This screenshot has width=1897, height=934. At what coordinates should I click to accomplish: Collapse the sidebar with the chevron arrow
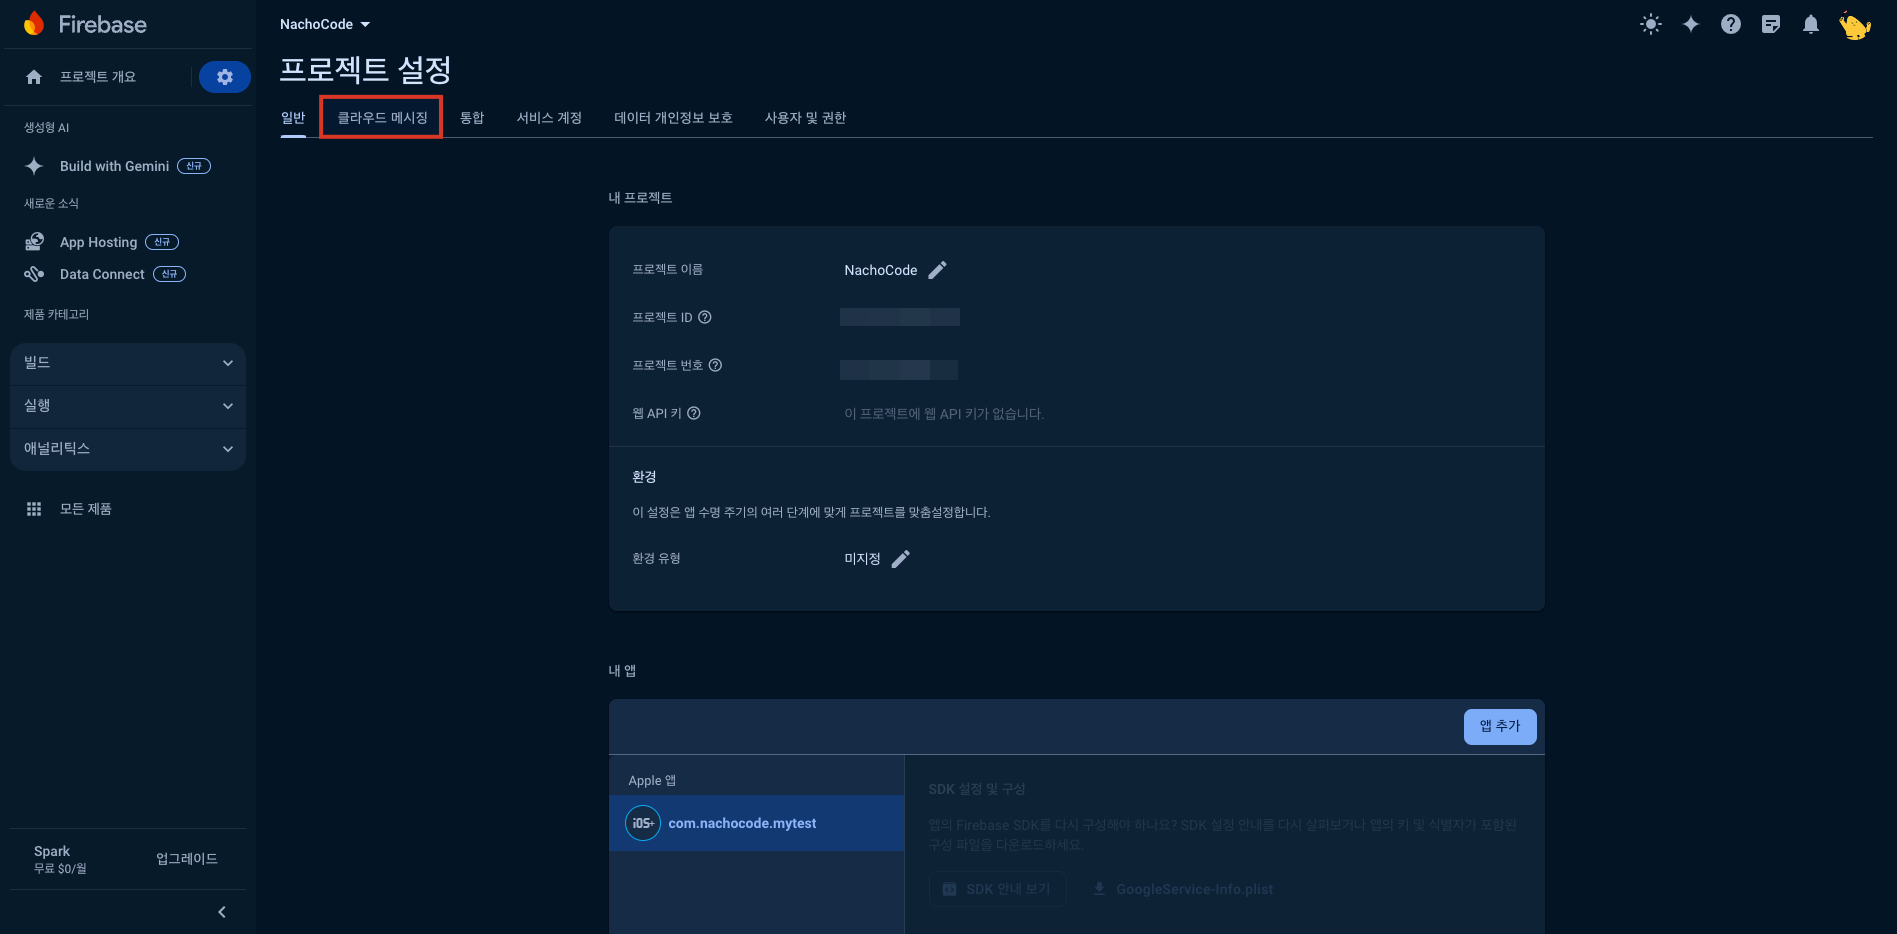click(222, 912)
